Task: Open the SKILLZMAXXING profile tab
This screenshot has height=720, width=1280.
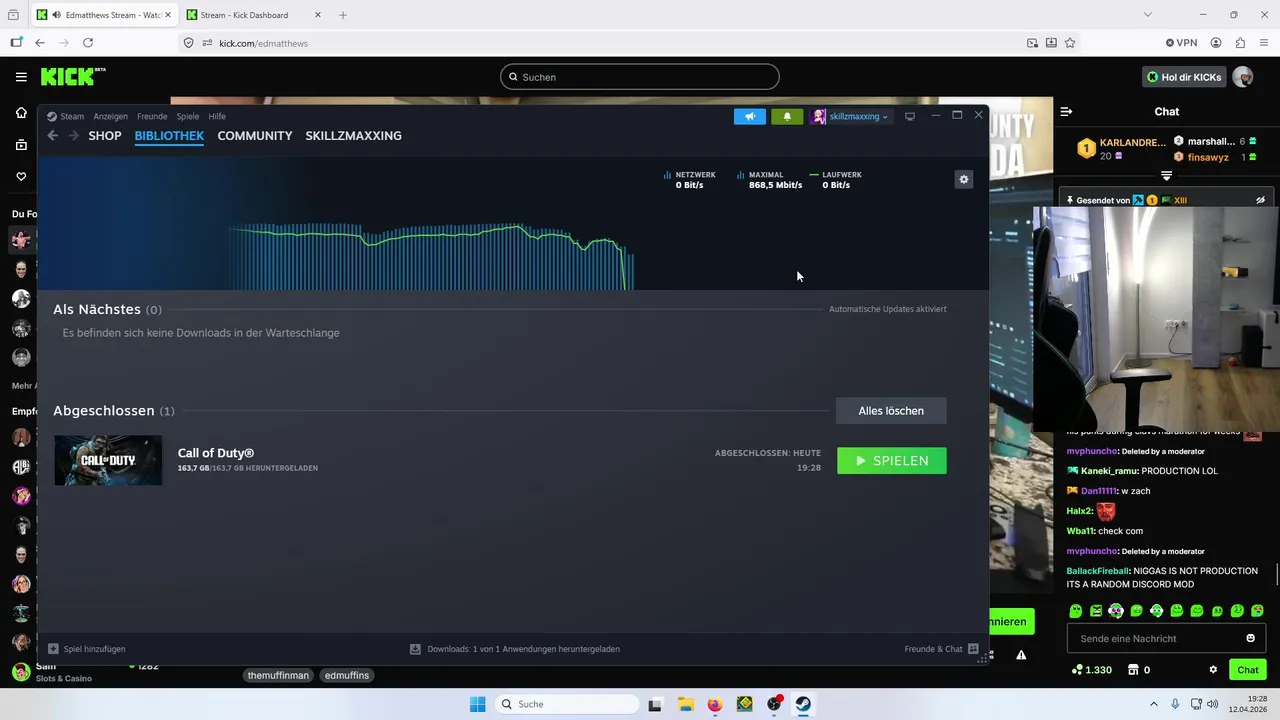Action: pyautogui.click(x=353, y=136)
